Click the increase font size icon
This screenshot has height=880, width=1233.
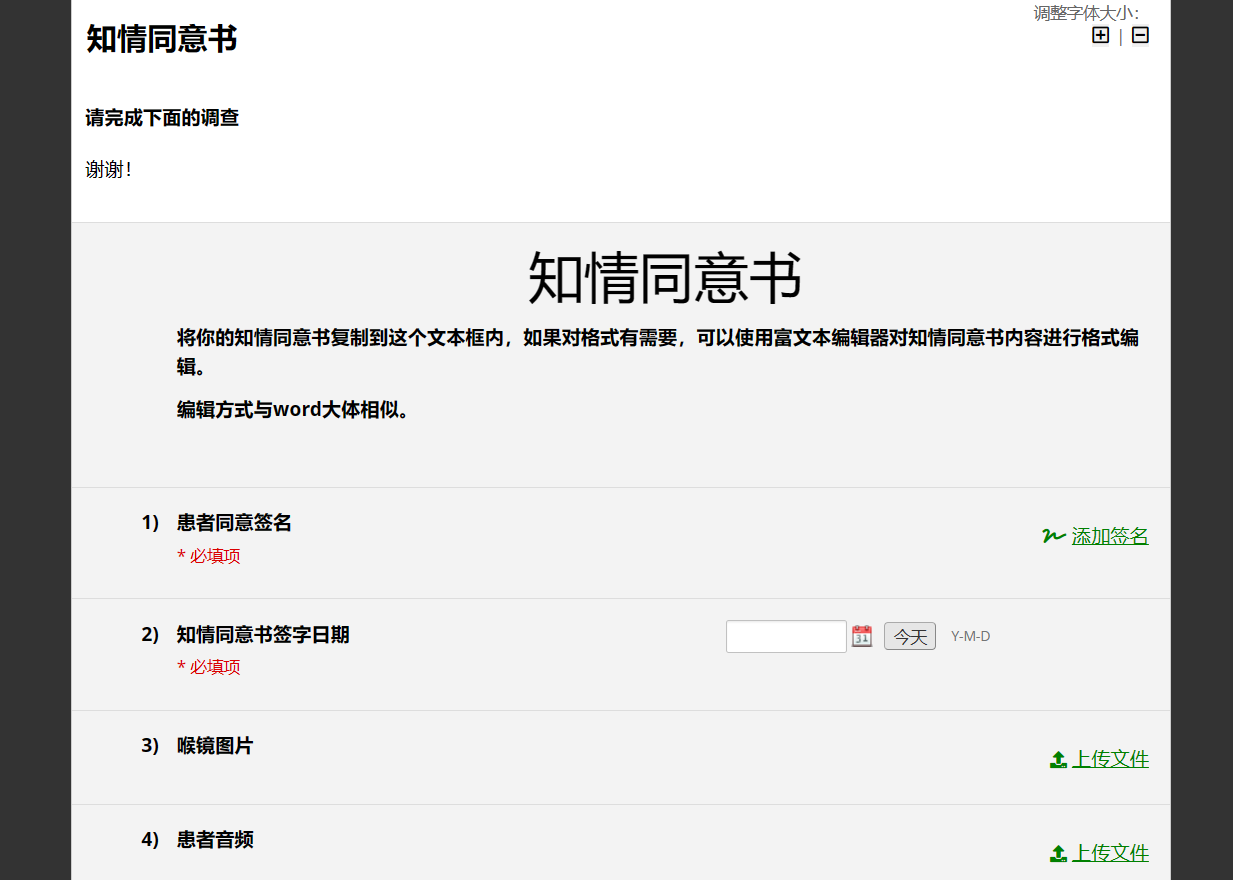point(1100,34)
